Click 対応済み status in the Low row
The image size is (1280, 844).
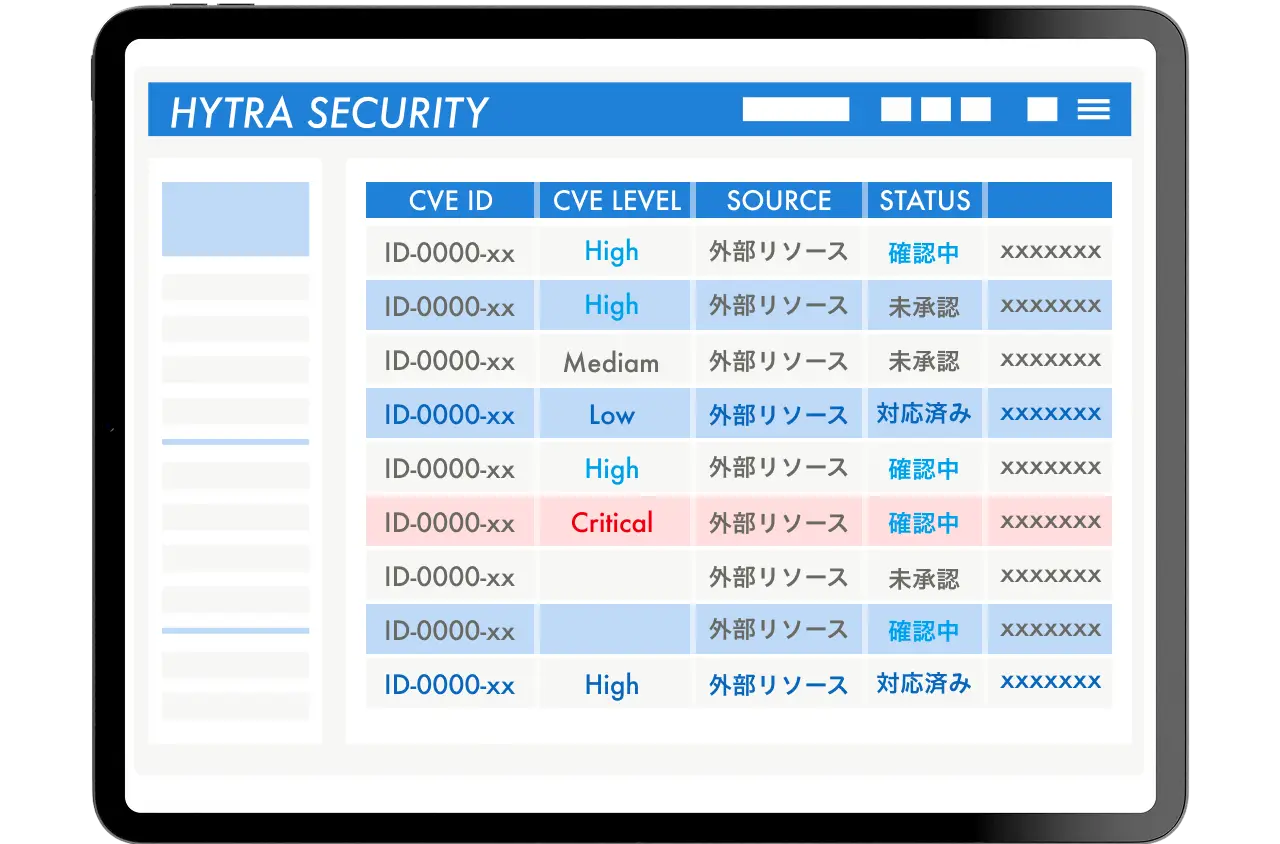click(x=924, y=414)
